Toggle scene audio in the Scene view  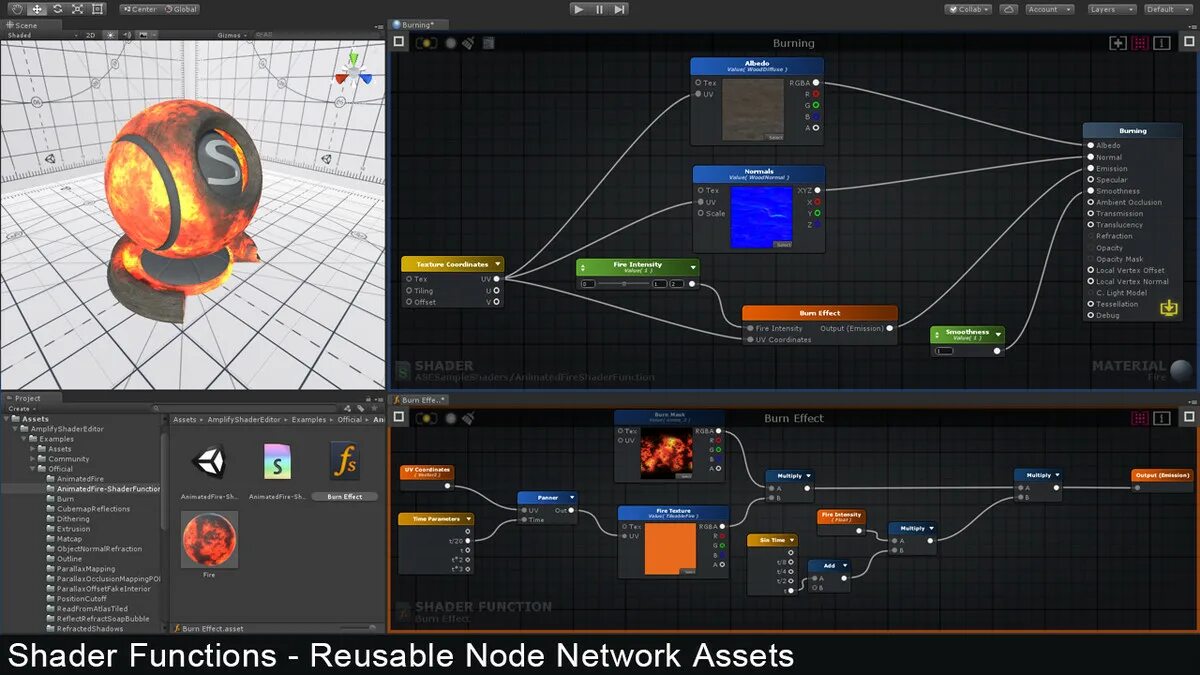[128, 33]
